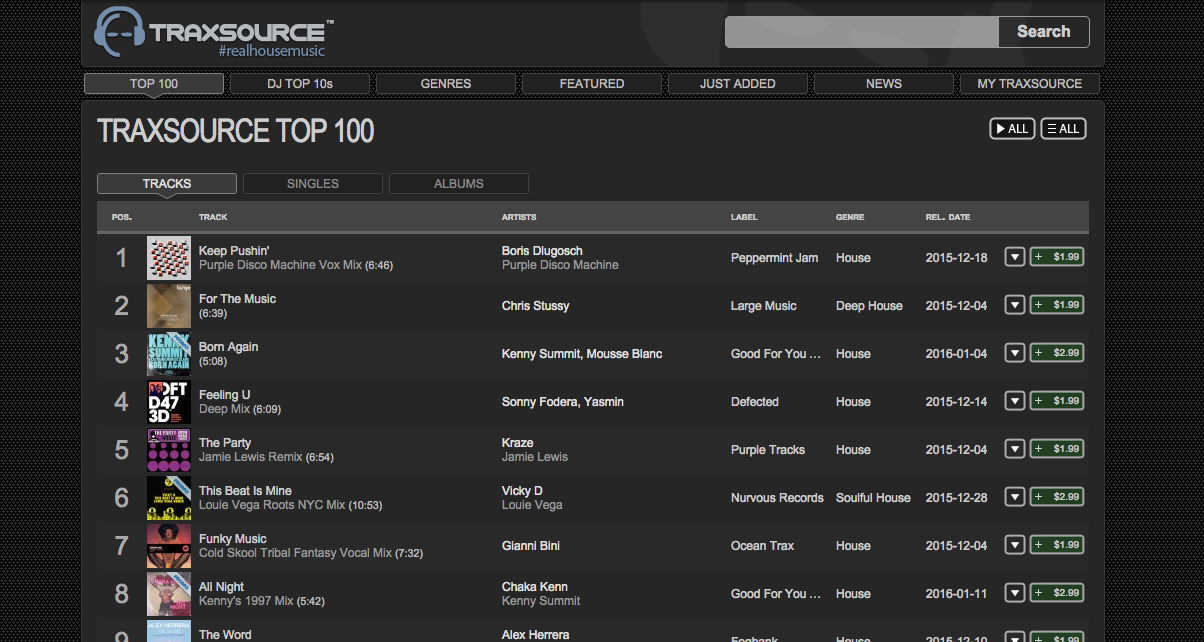Click the Keep Pushin' album artwork
1204x642 pixels.
point(169,258)
